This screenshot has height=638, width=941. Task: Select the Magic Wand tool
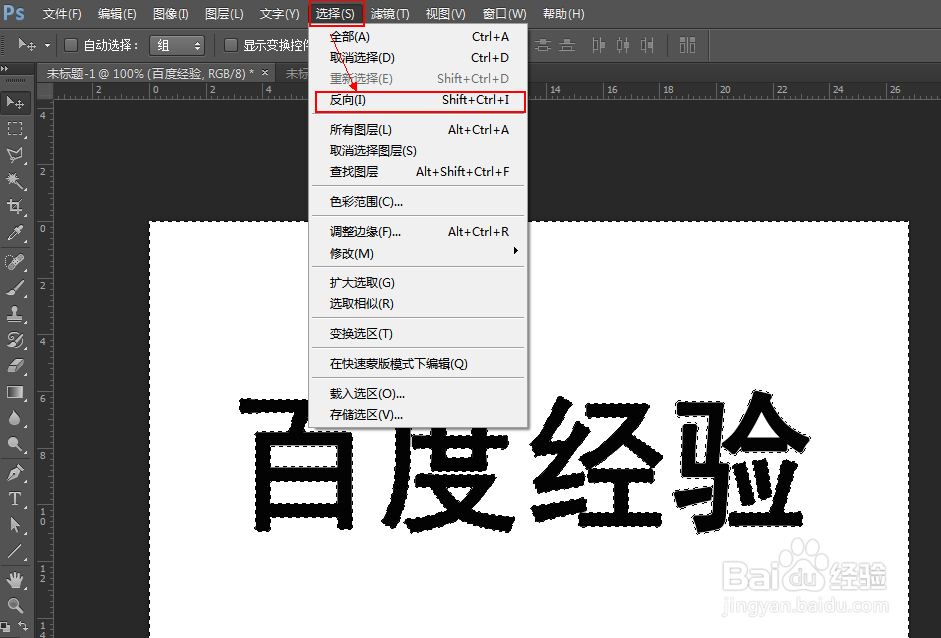(x=15, y=181)
